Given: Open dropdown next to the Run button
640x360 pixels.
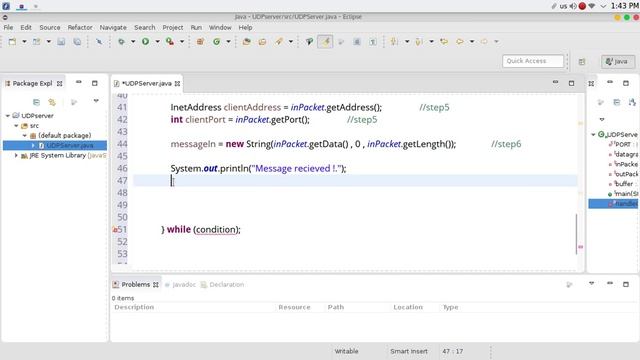Looking at the screenshot, I should 157,42.
